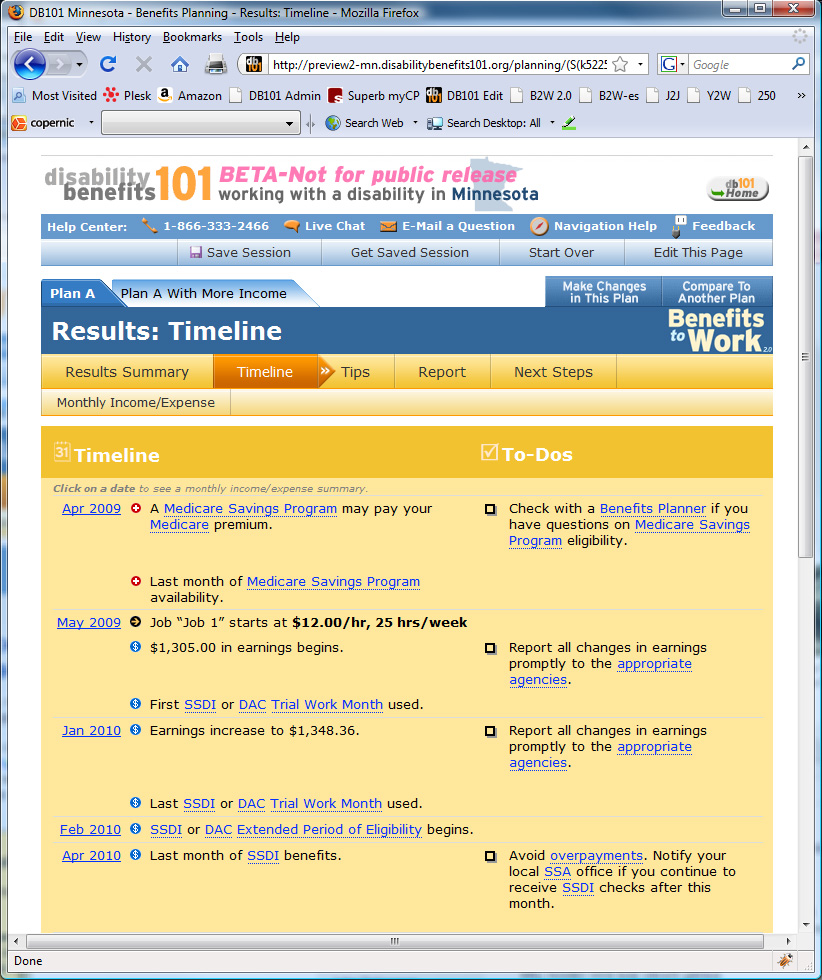This screenshot has width=822, height=980.
Task: Click the Start Over button
Action: [561, 252]
